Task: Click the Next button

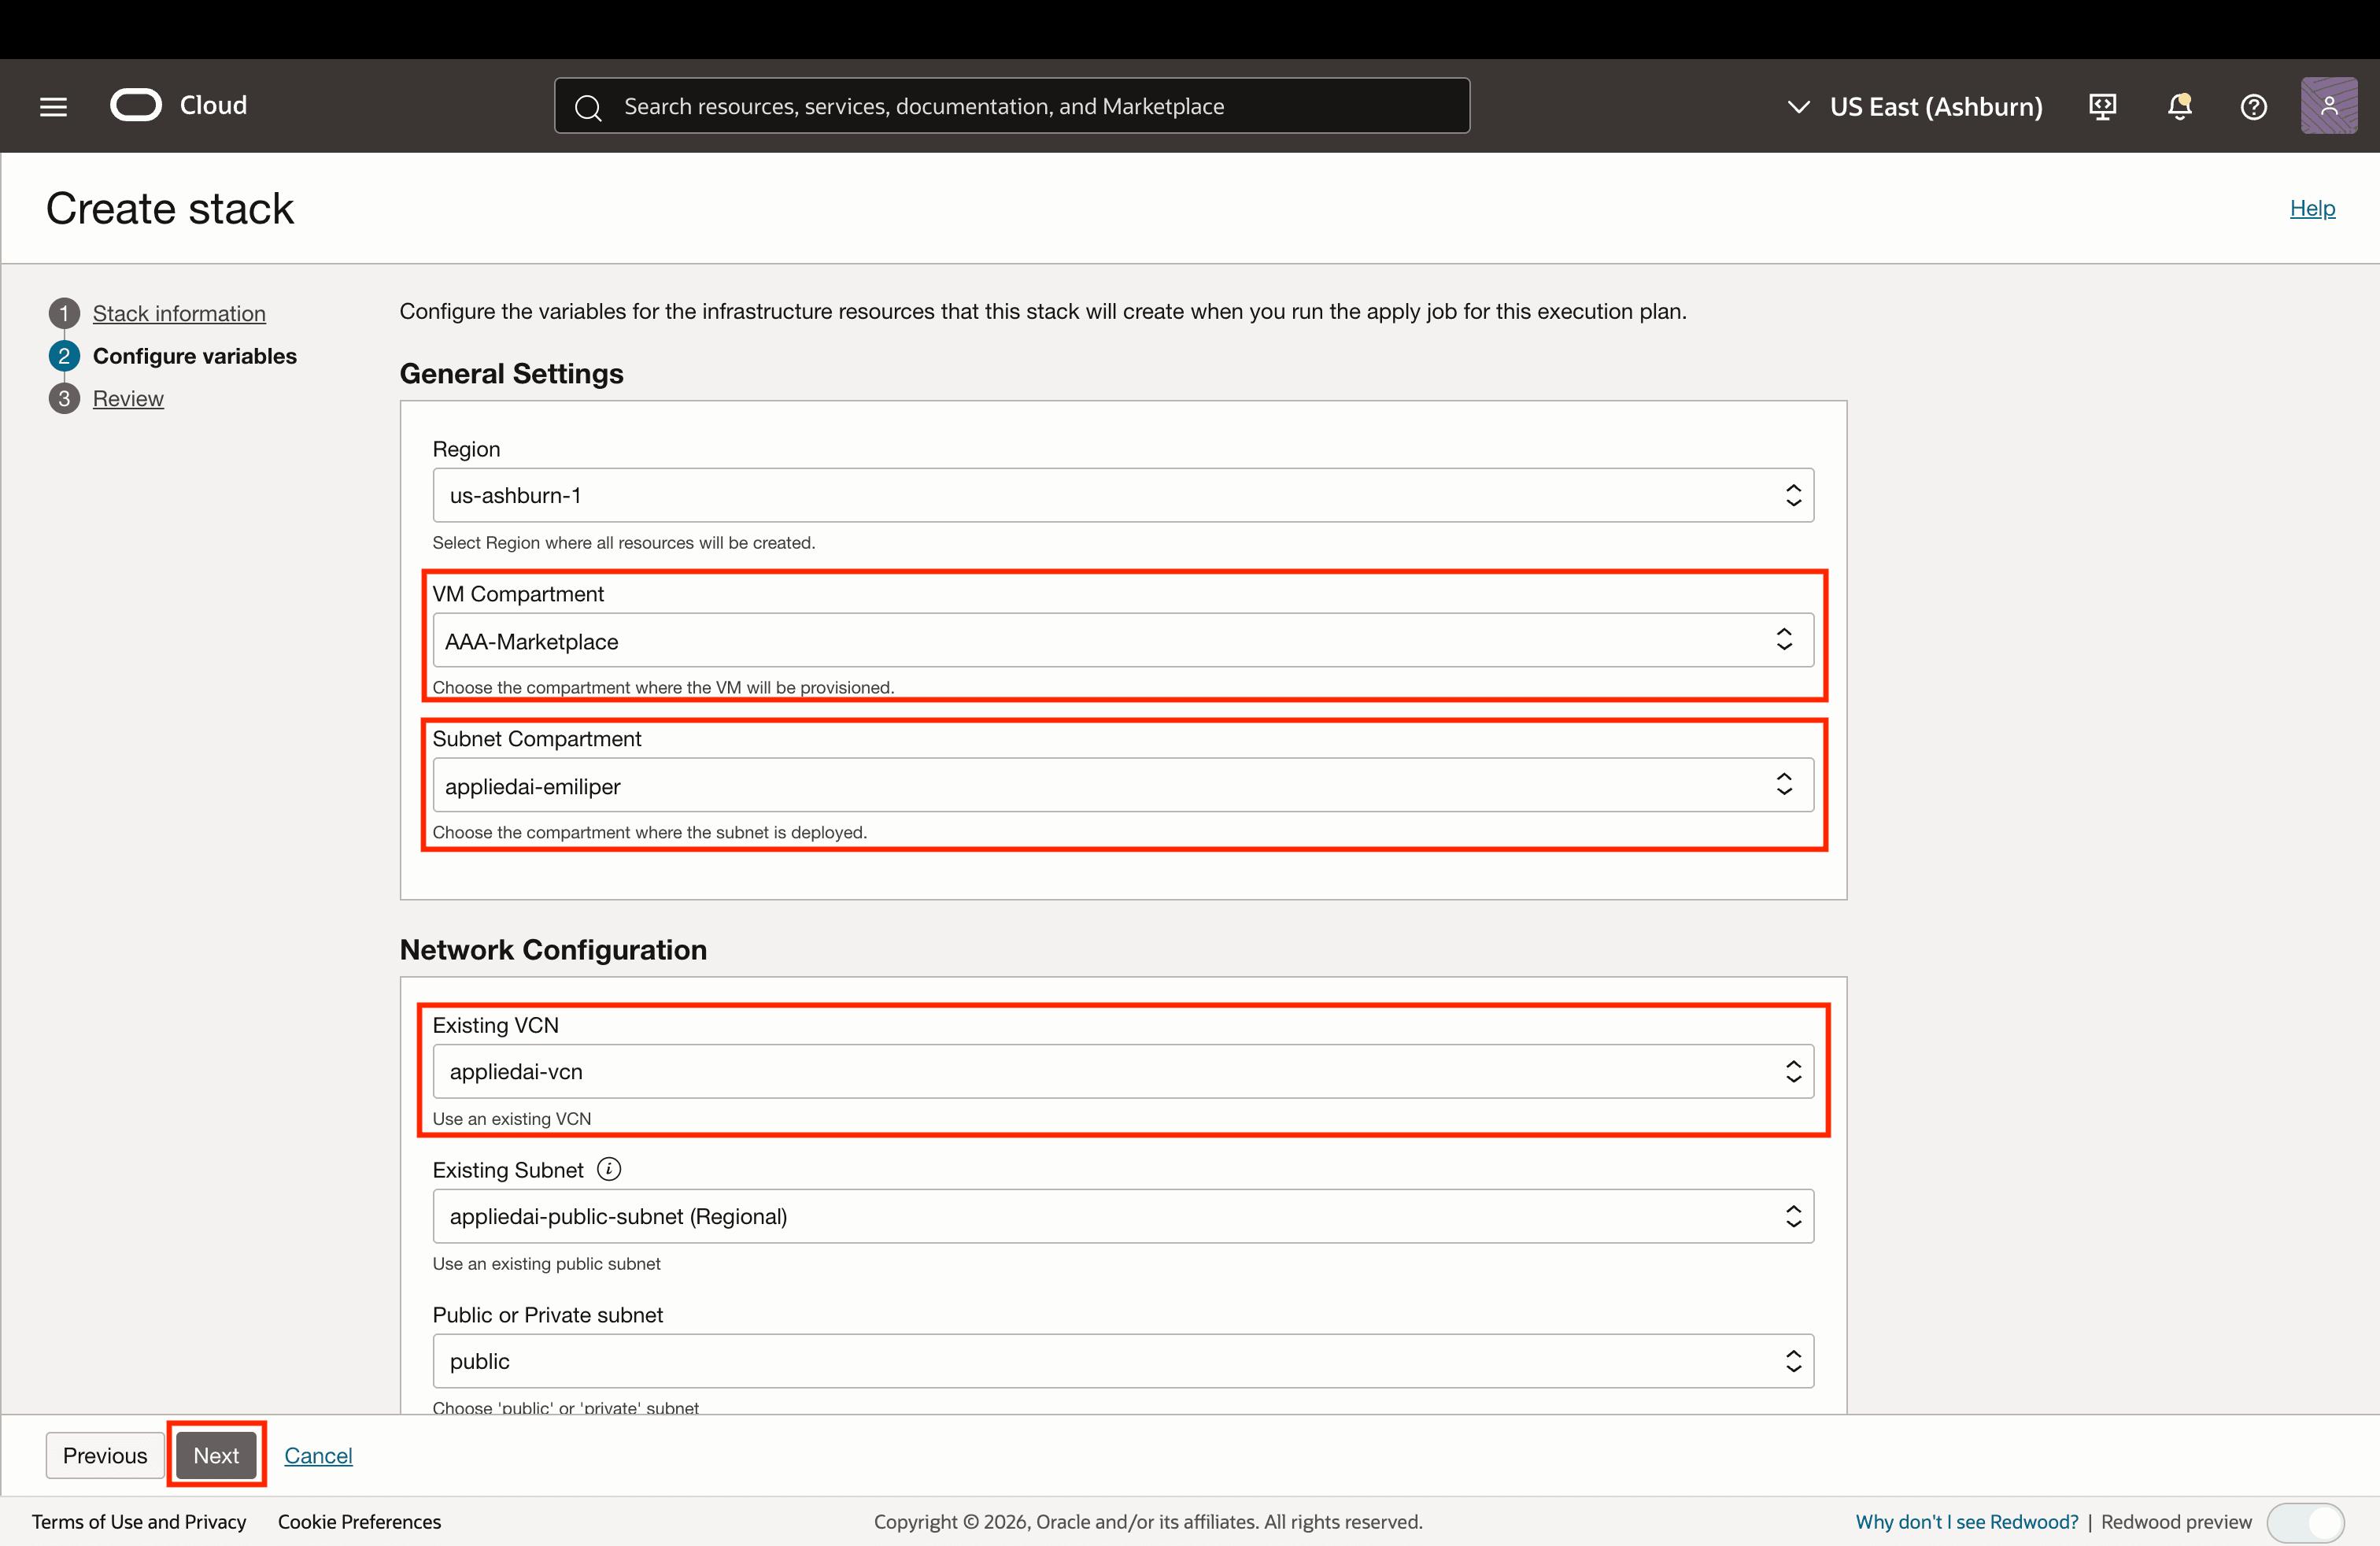Action: [x=216, y=1455]
